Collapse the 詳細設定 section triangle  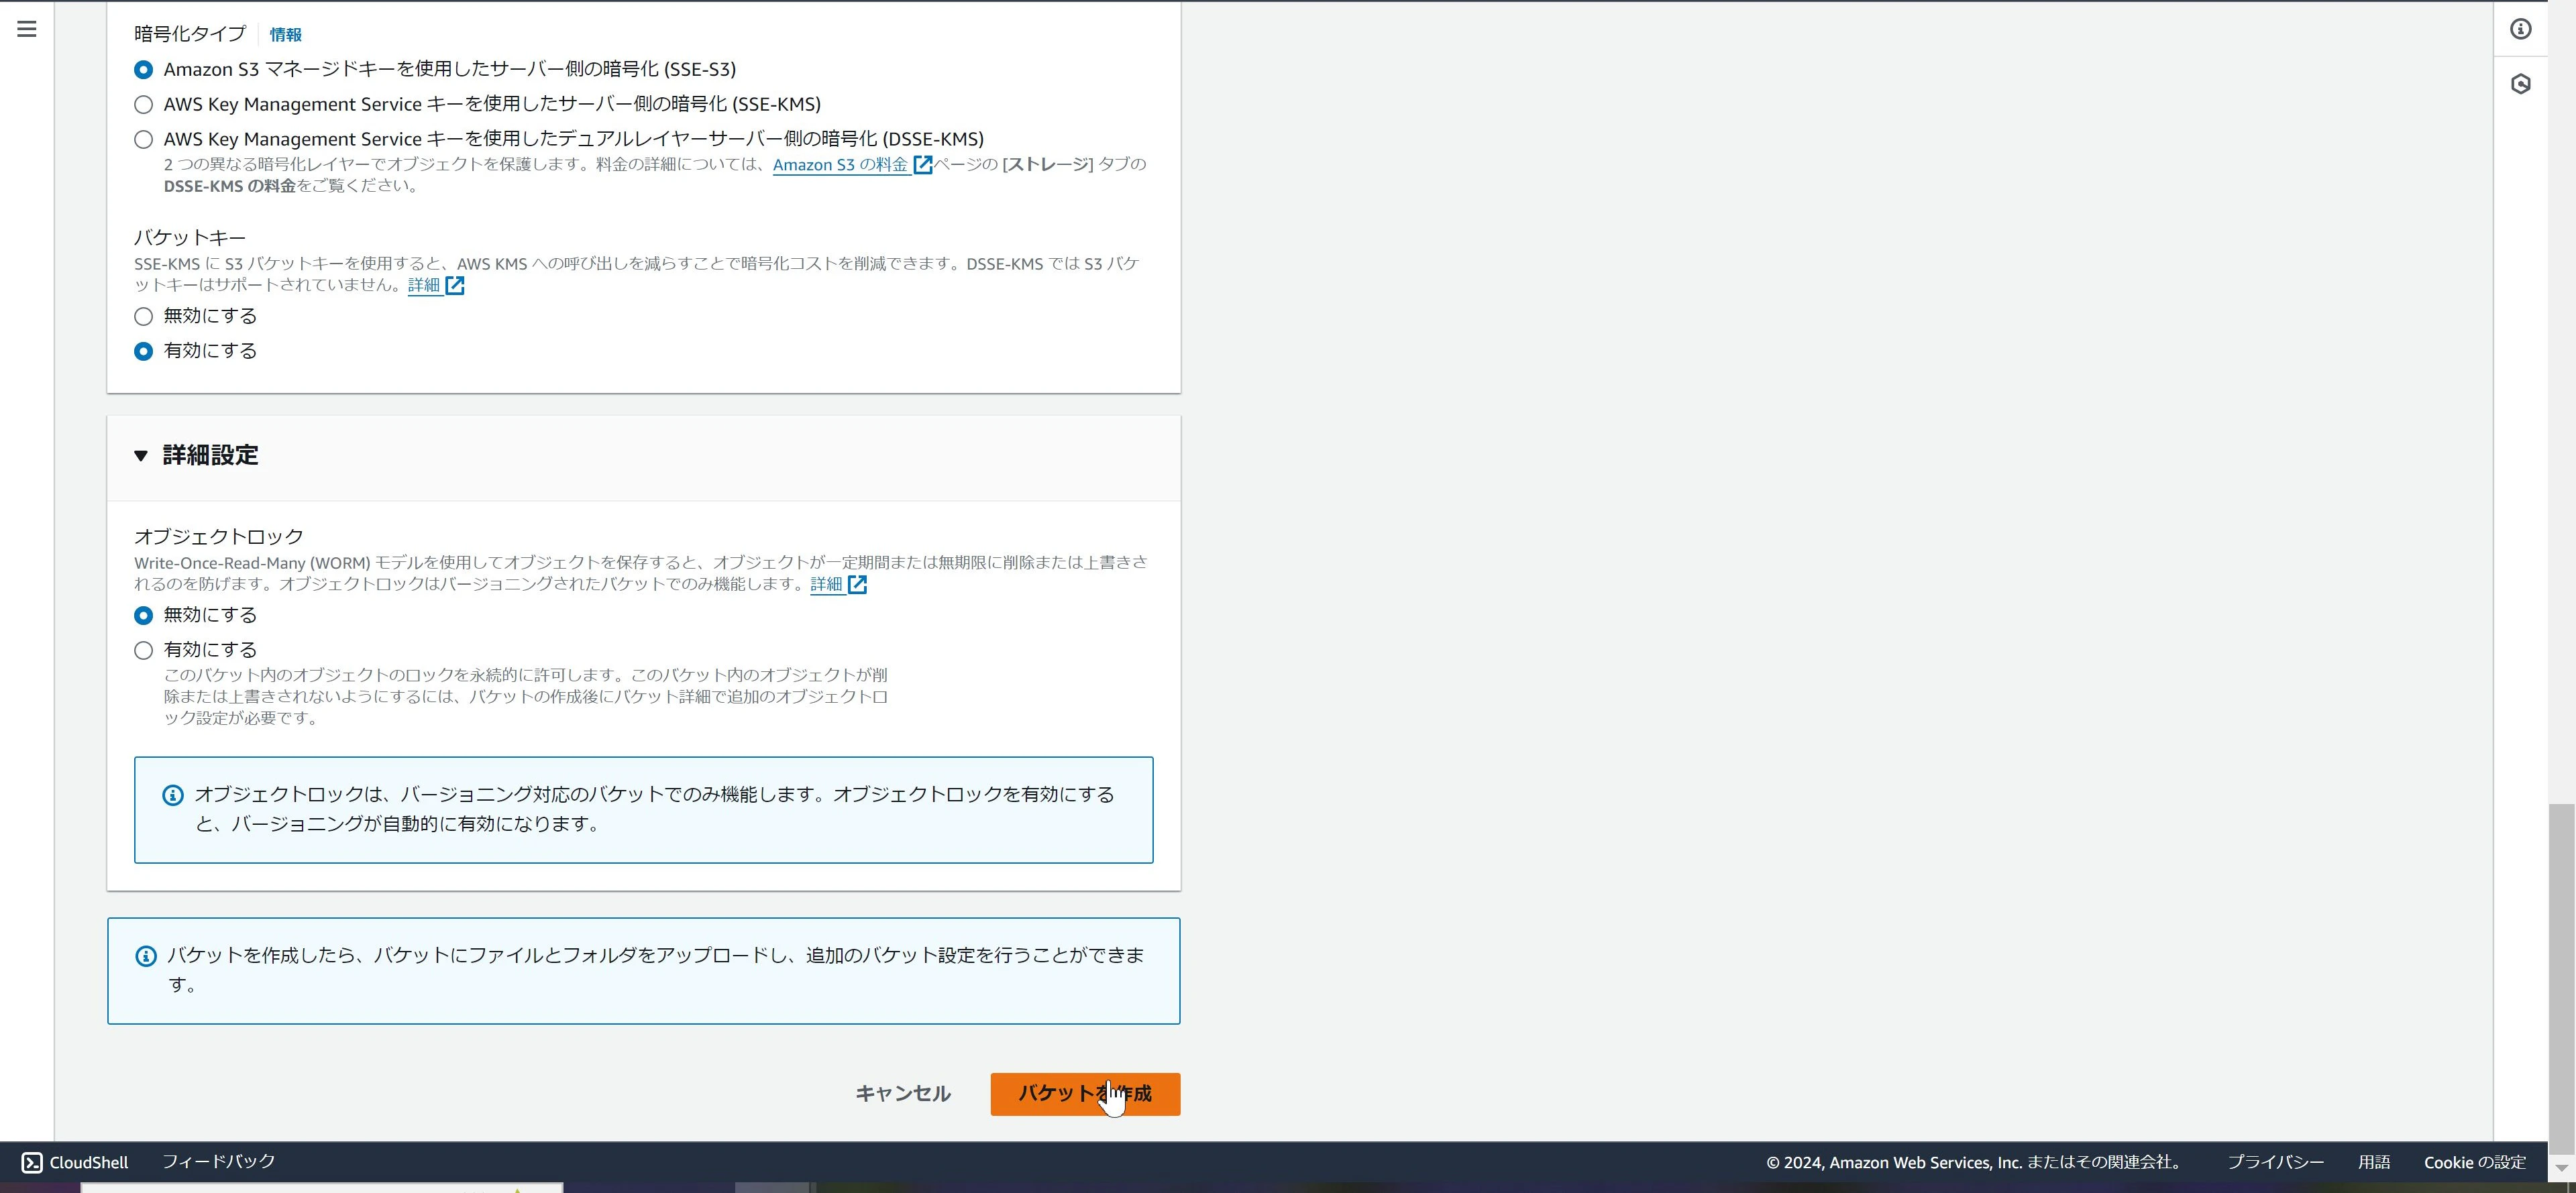[x=141, y=456]
